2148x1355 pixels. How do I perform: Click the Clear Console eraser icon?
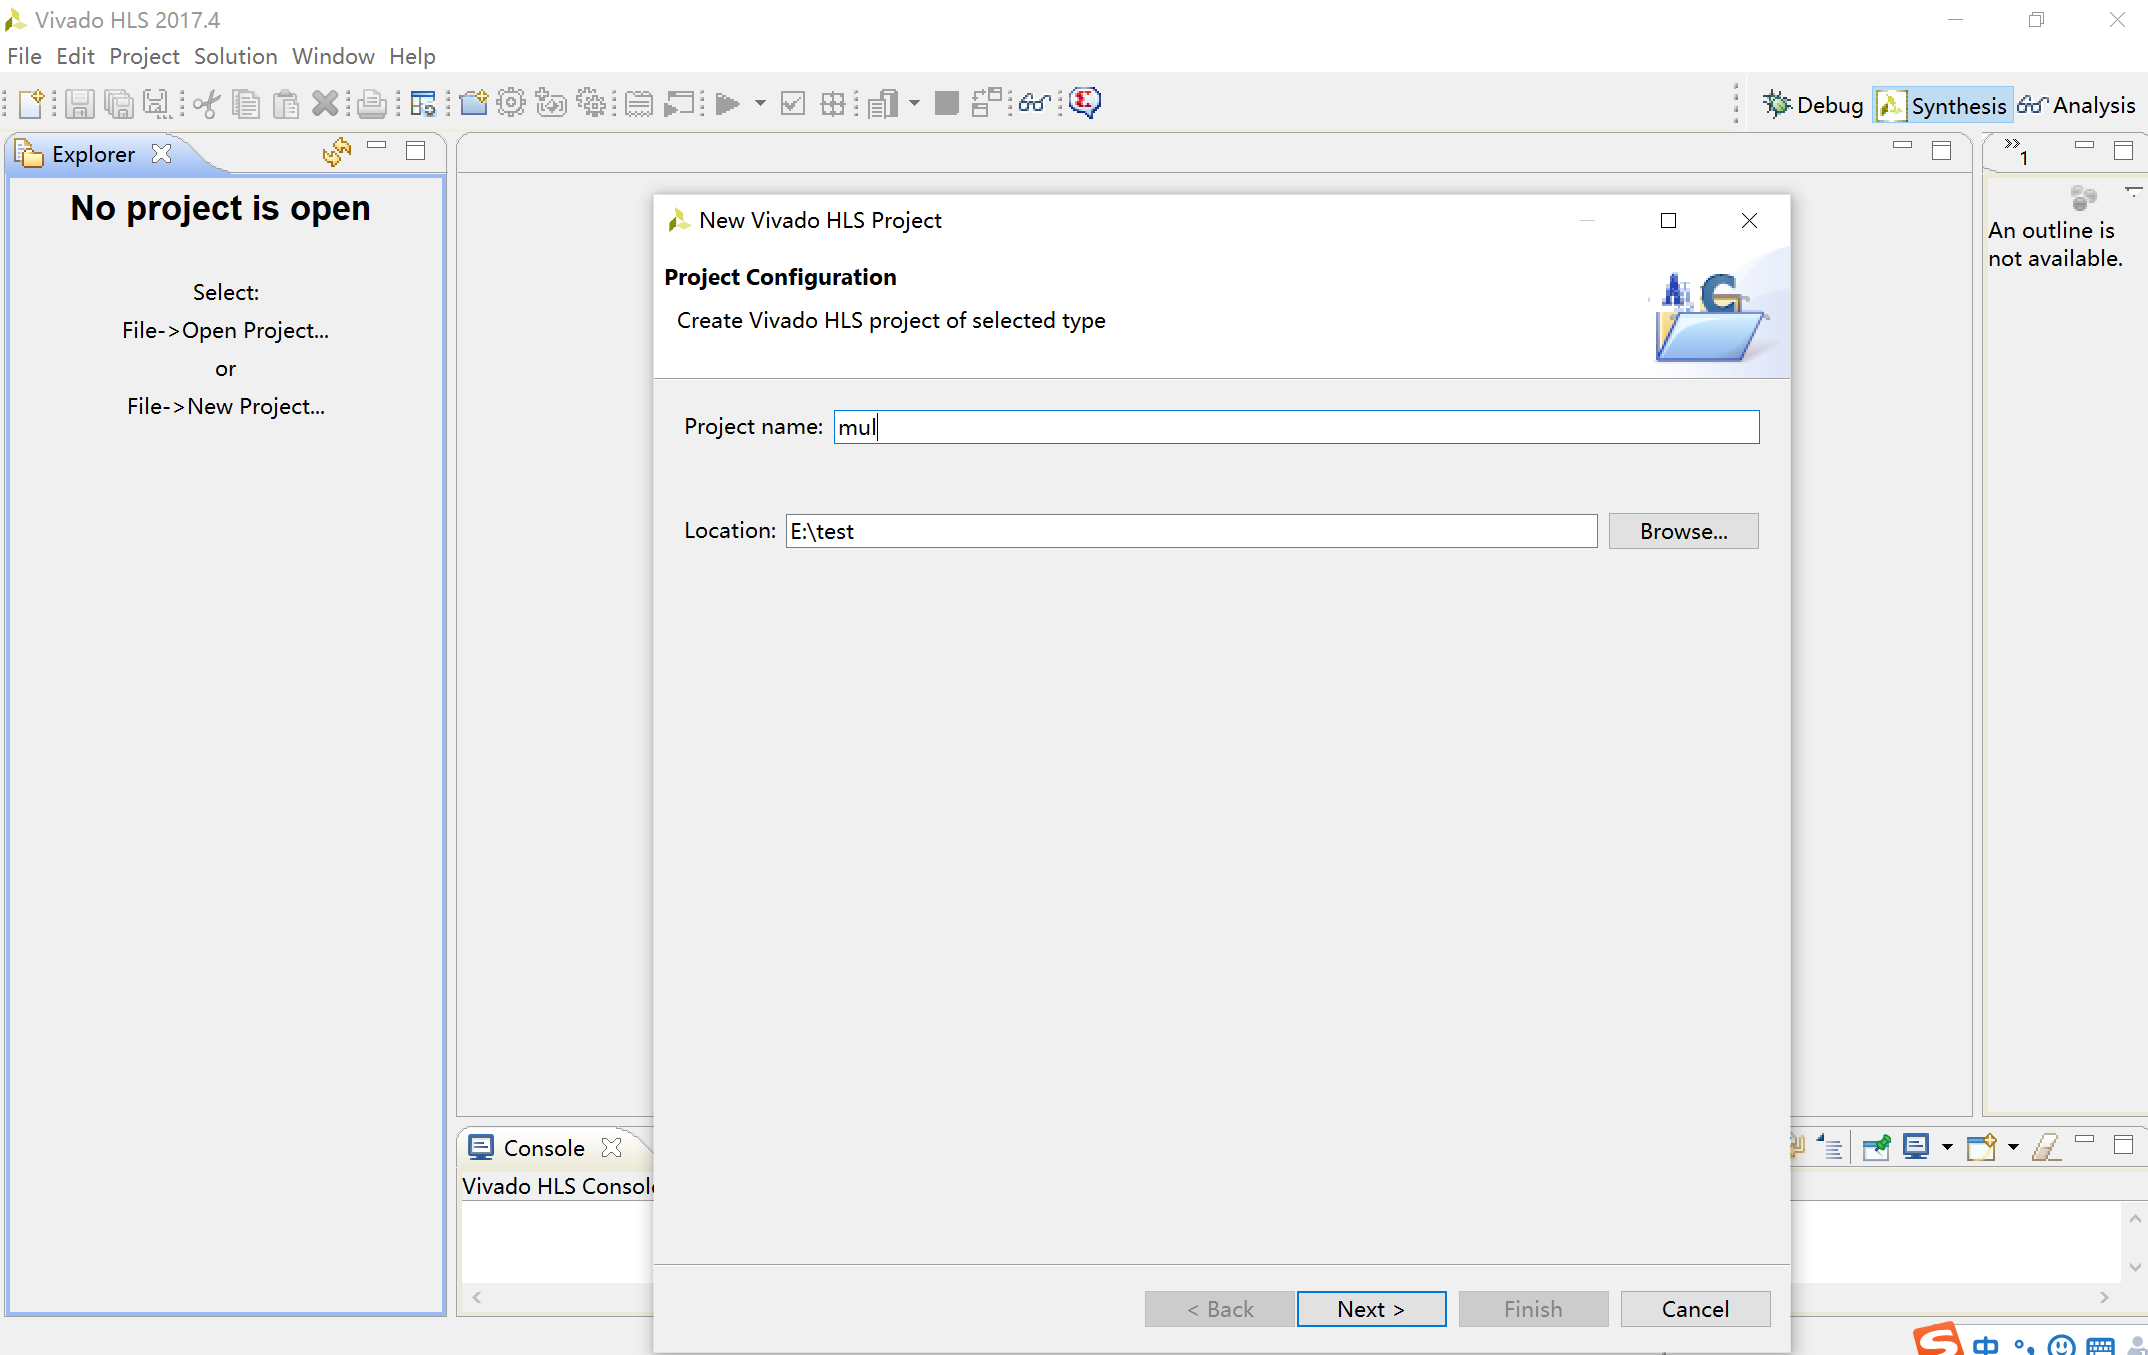[x=2046, y=1146]
